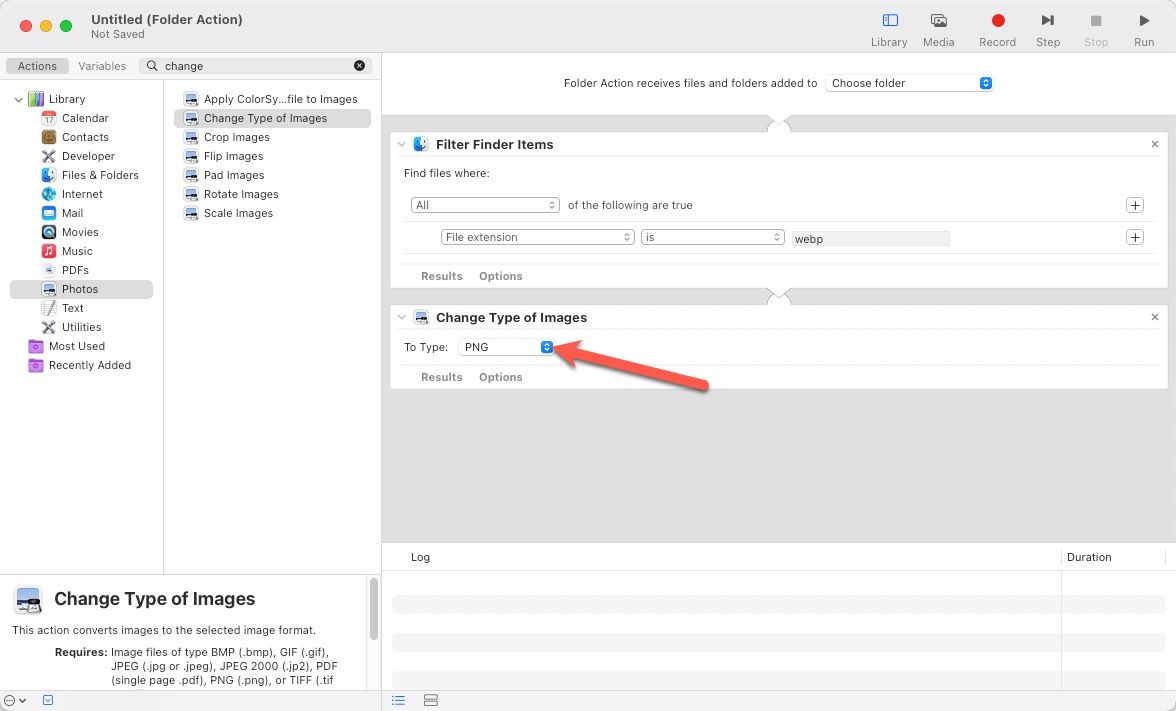Open the gear action menu at bottom left
The height and width of the screenshot is (711, 1176).
[x=15, y=700]
